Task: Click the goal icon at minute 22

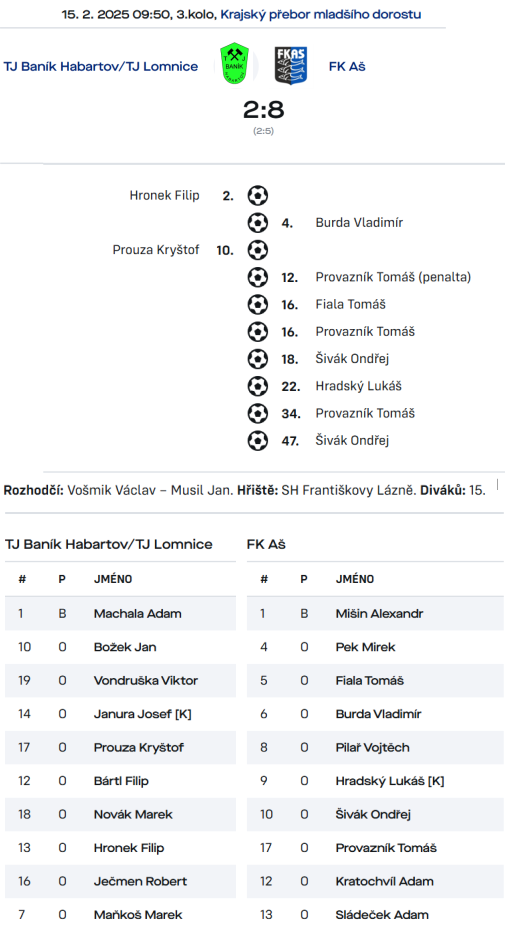Action: click(258, 387)
